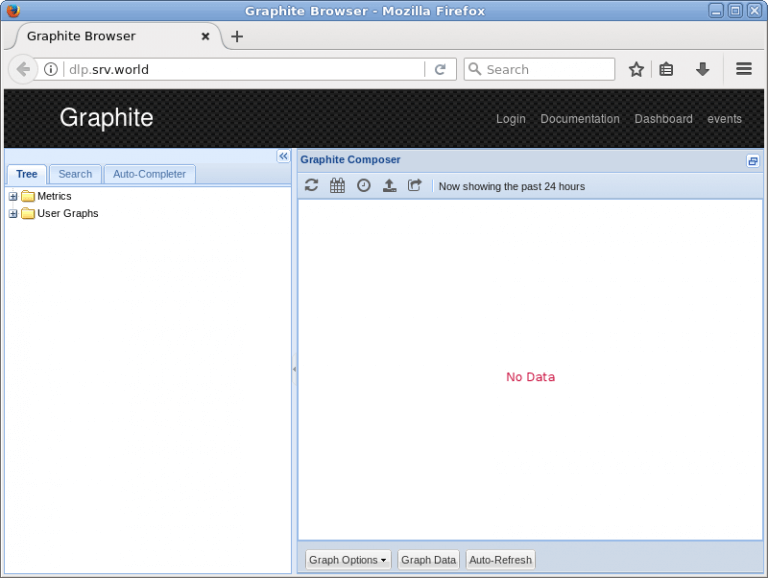Close the Graphite Browser tab
Image resolution: width=768 pixels, height=578 pixels.
coord(206,36)
